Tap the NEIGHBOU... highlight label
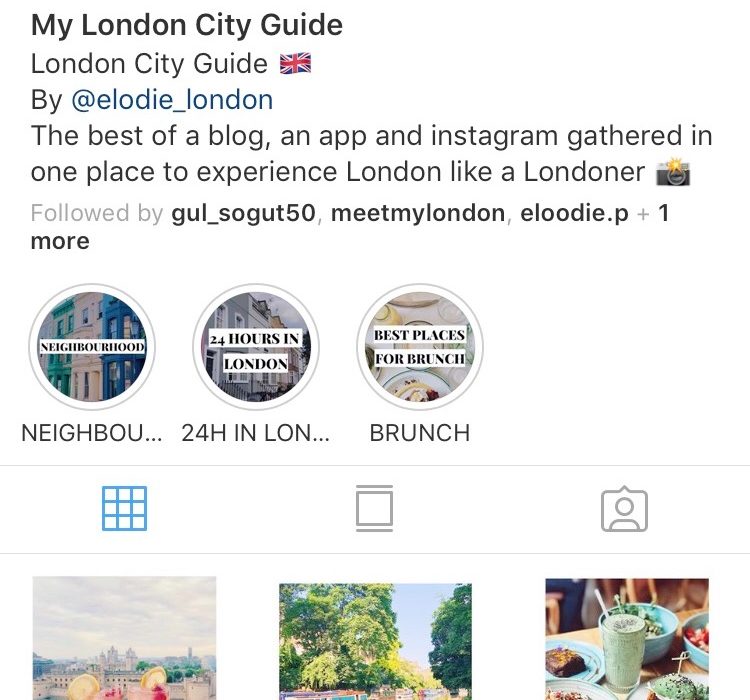Screen dimensions: 750x700 point(92,433)
